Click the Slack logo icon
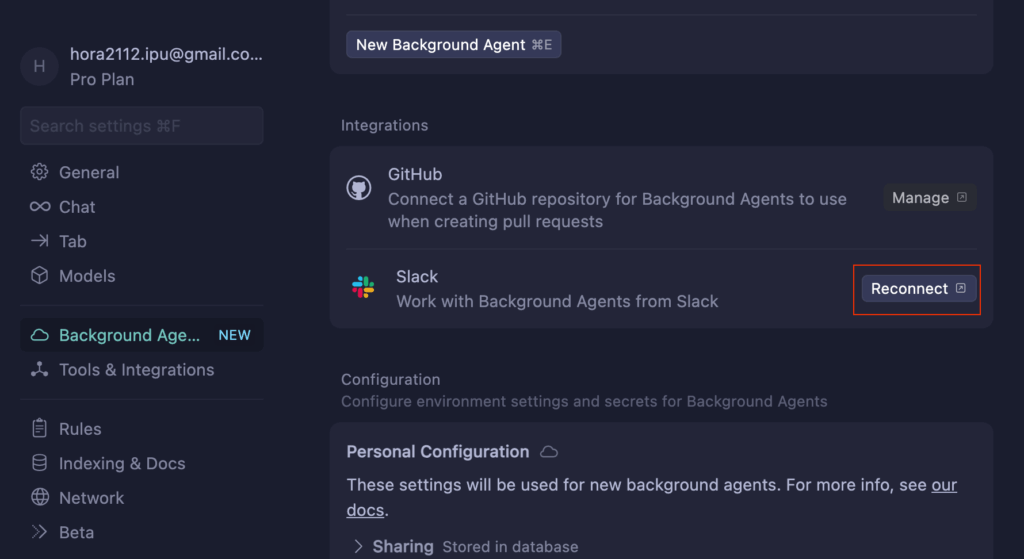 (363, 287)
